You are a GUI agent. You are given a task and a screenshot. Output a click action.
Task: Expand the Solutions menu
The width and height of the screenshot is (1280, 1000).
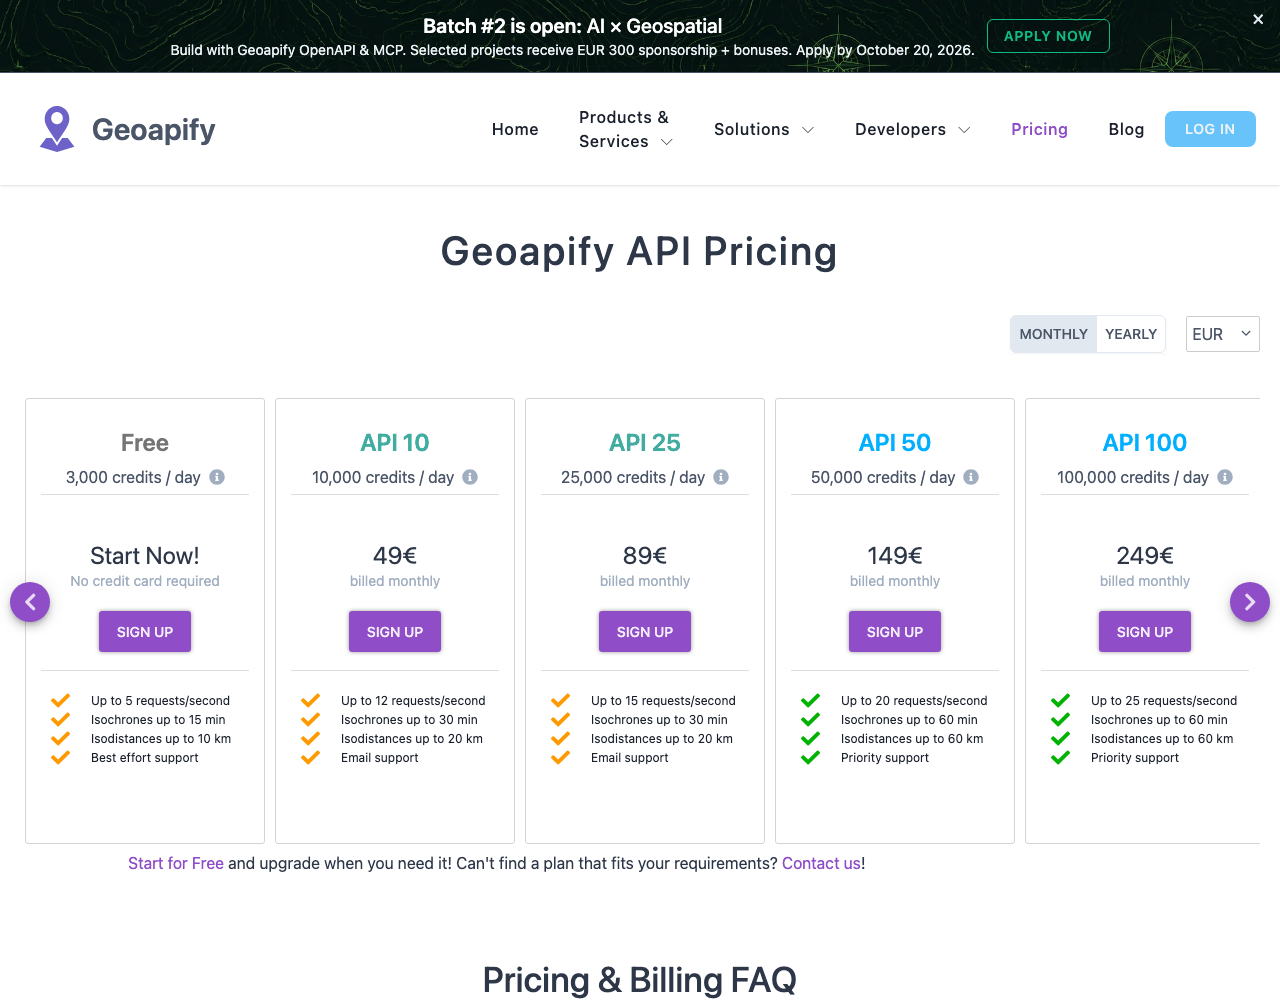pos(764,129)
